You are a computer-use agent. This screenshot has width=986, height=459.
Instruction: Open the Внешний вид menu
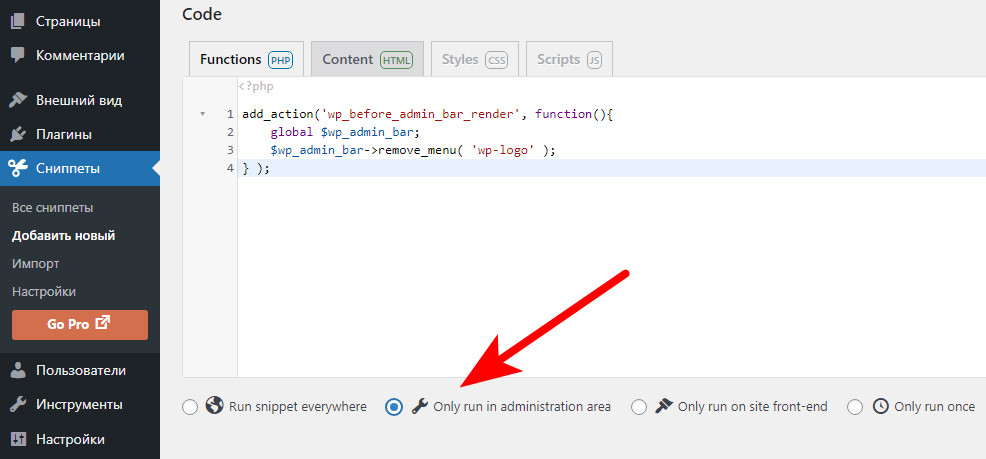80,101
